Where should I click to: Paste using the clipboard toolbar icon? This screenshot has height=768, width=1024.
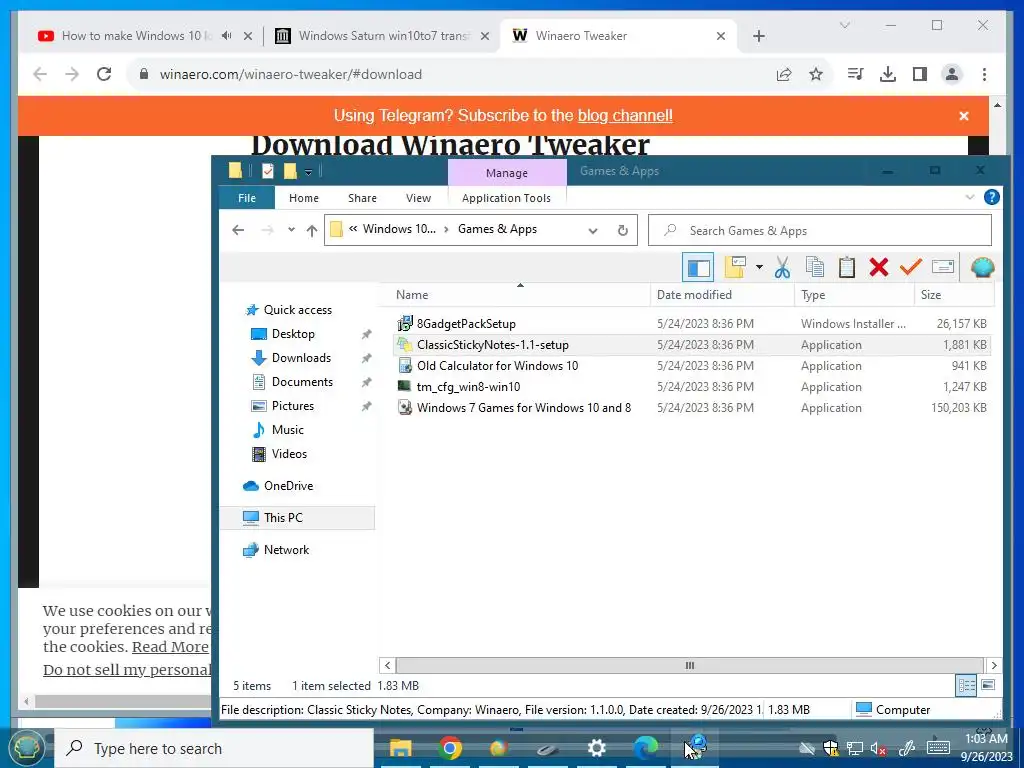(846, 267)
